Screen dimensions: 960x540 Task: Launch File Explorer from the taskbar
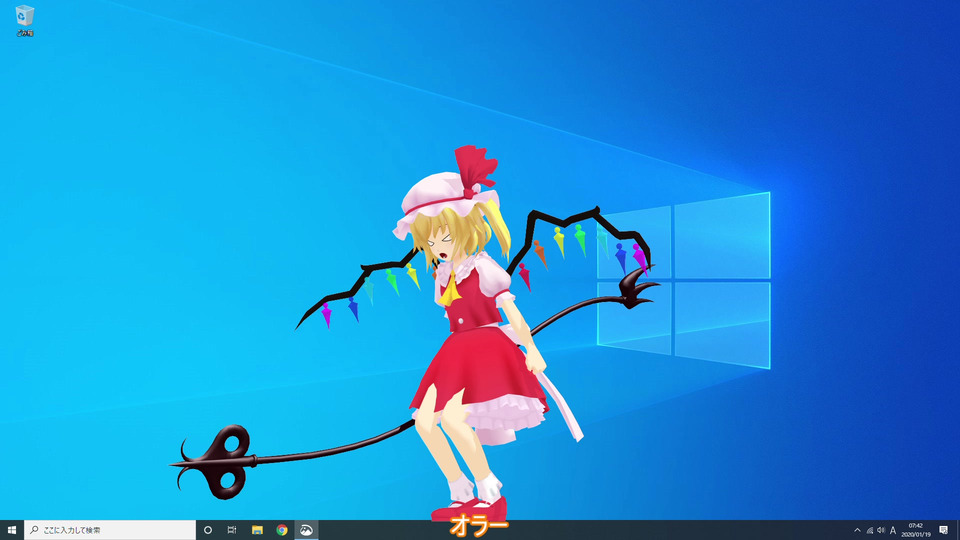coord(257,530)
